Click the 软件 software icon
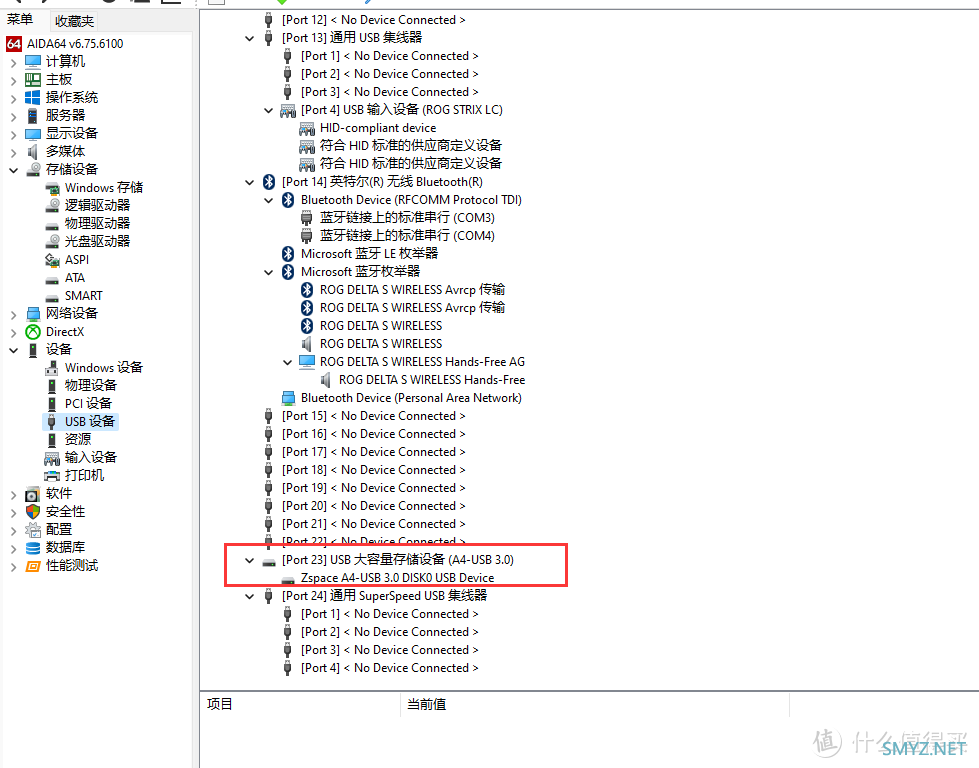This screenshot has height=768, width=979. (32, 494)
